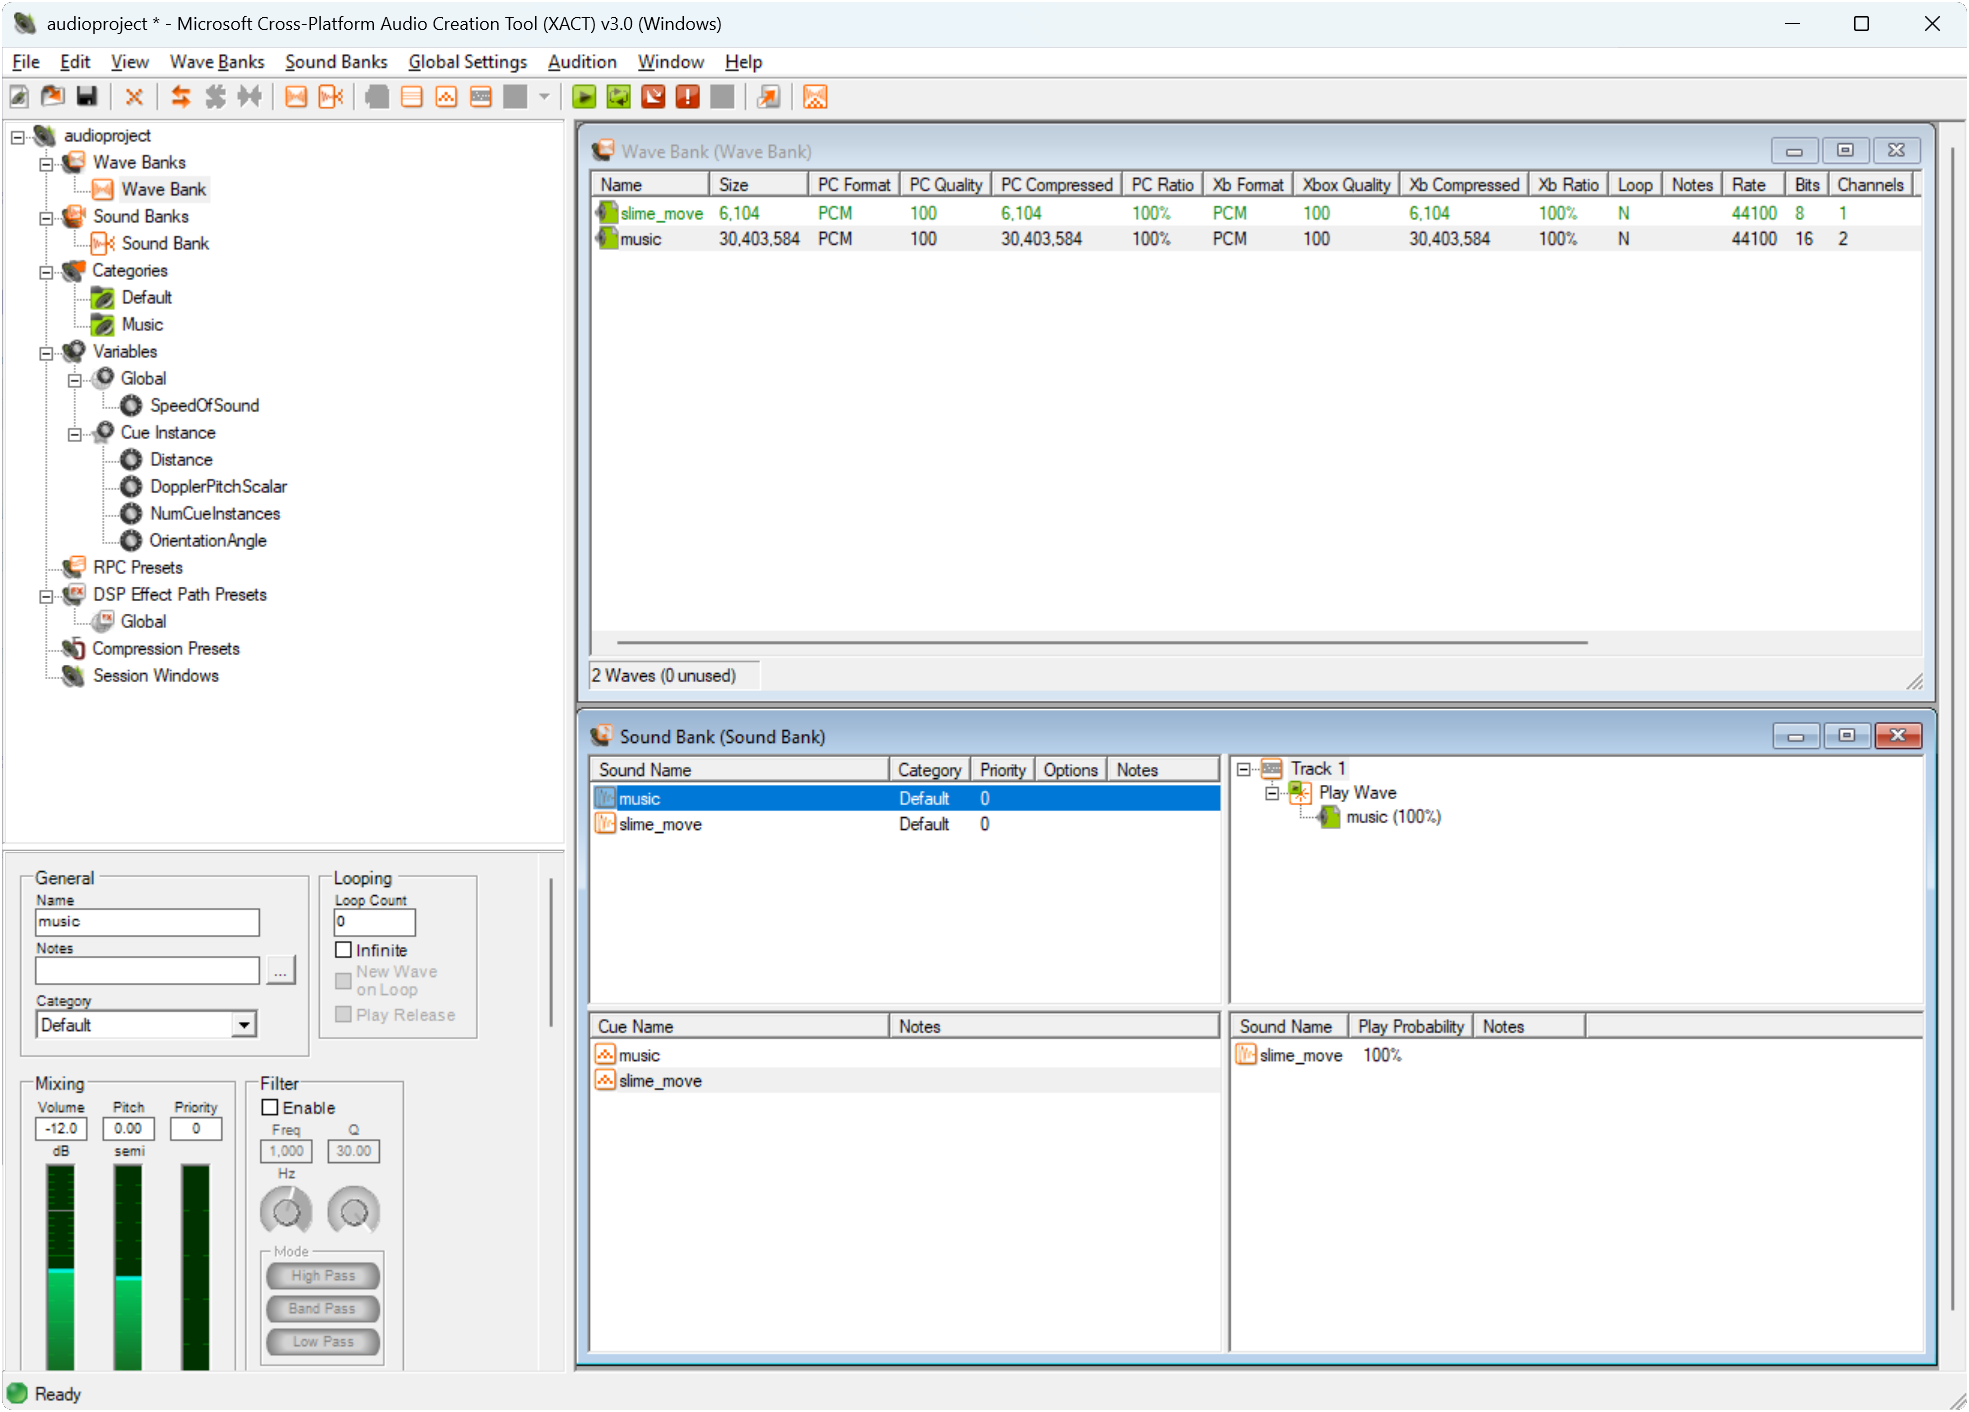Open the small toolbar dropdown arrow
The width and height of the screenshot is (1969, 1412).
coord(544,97)
